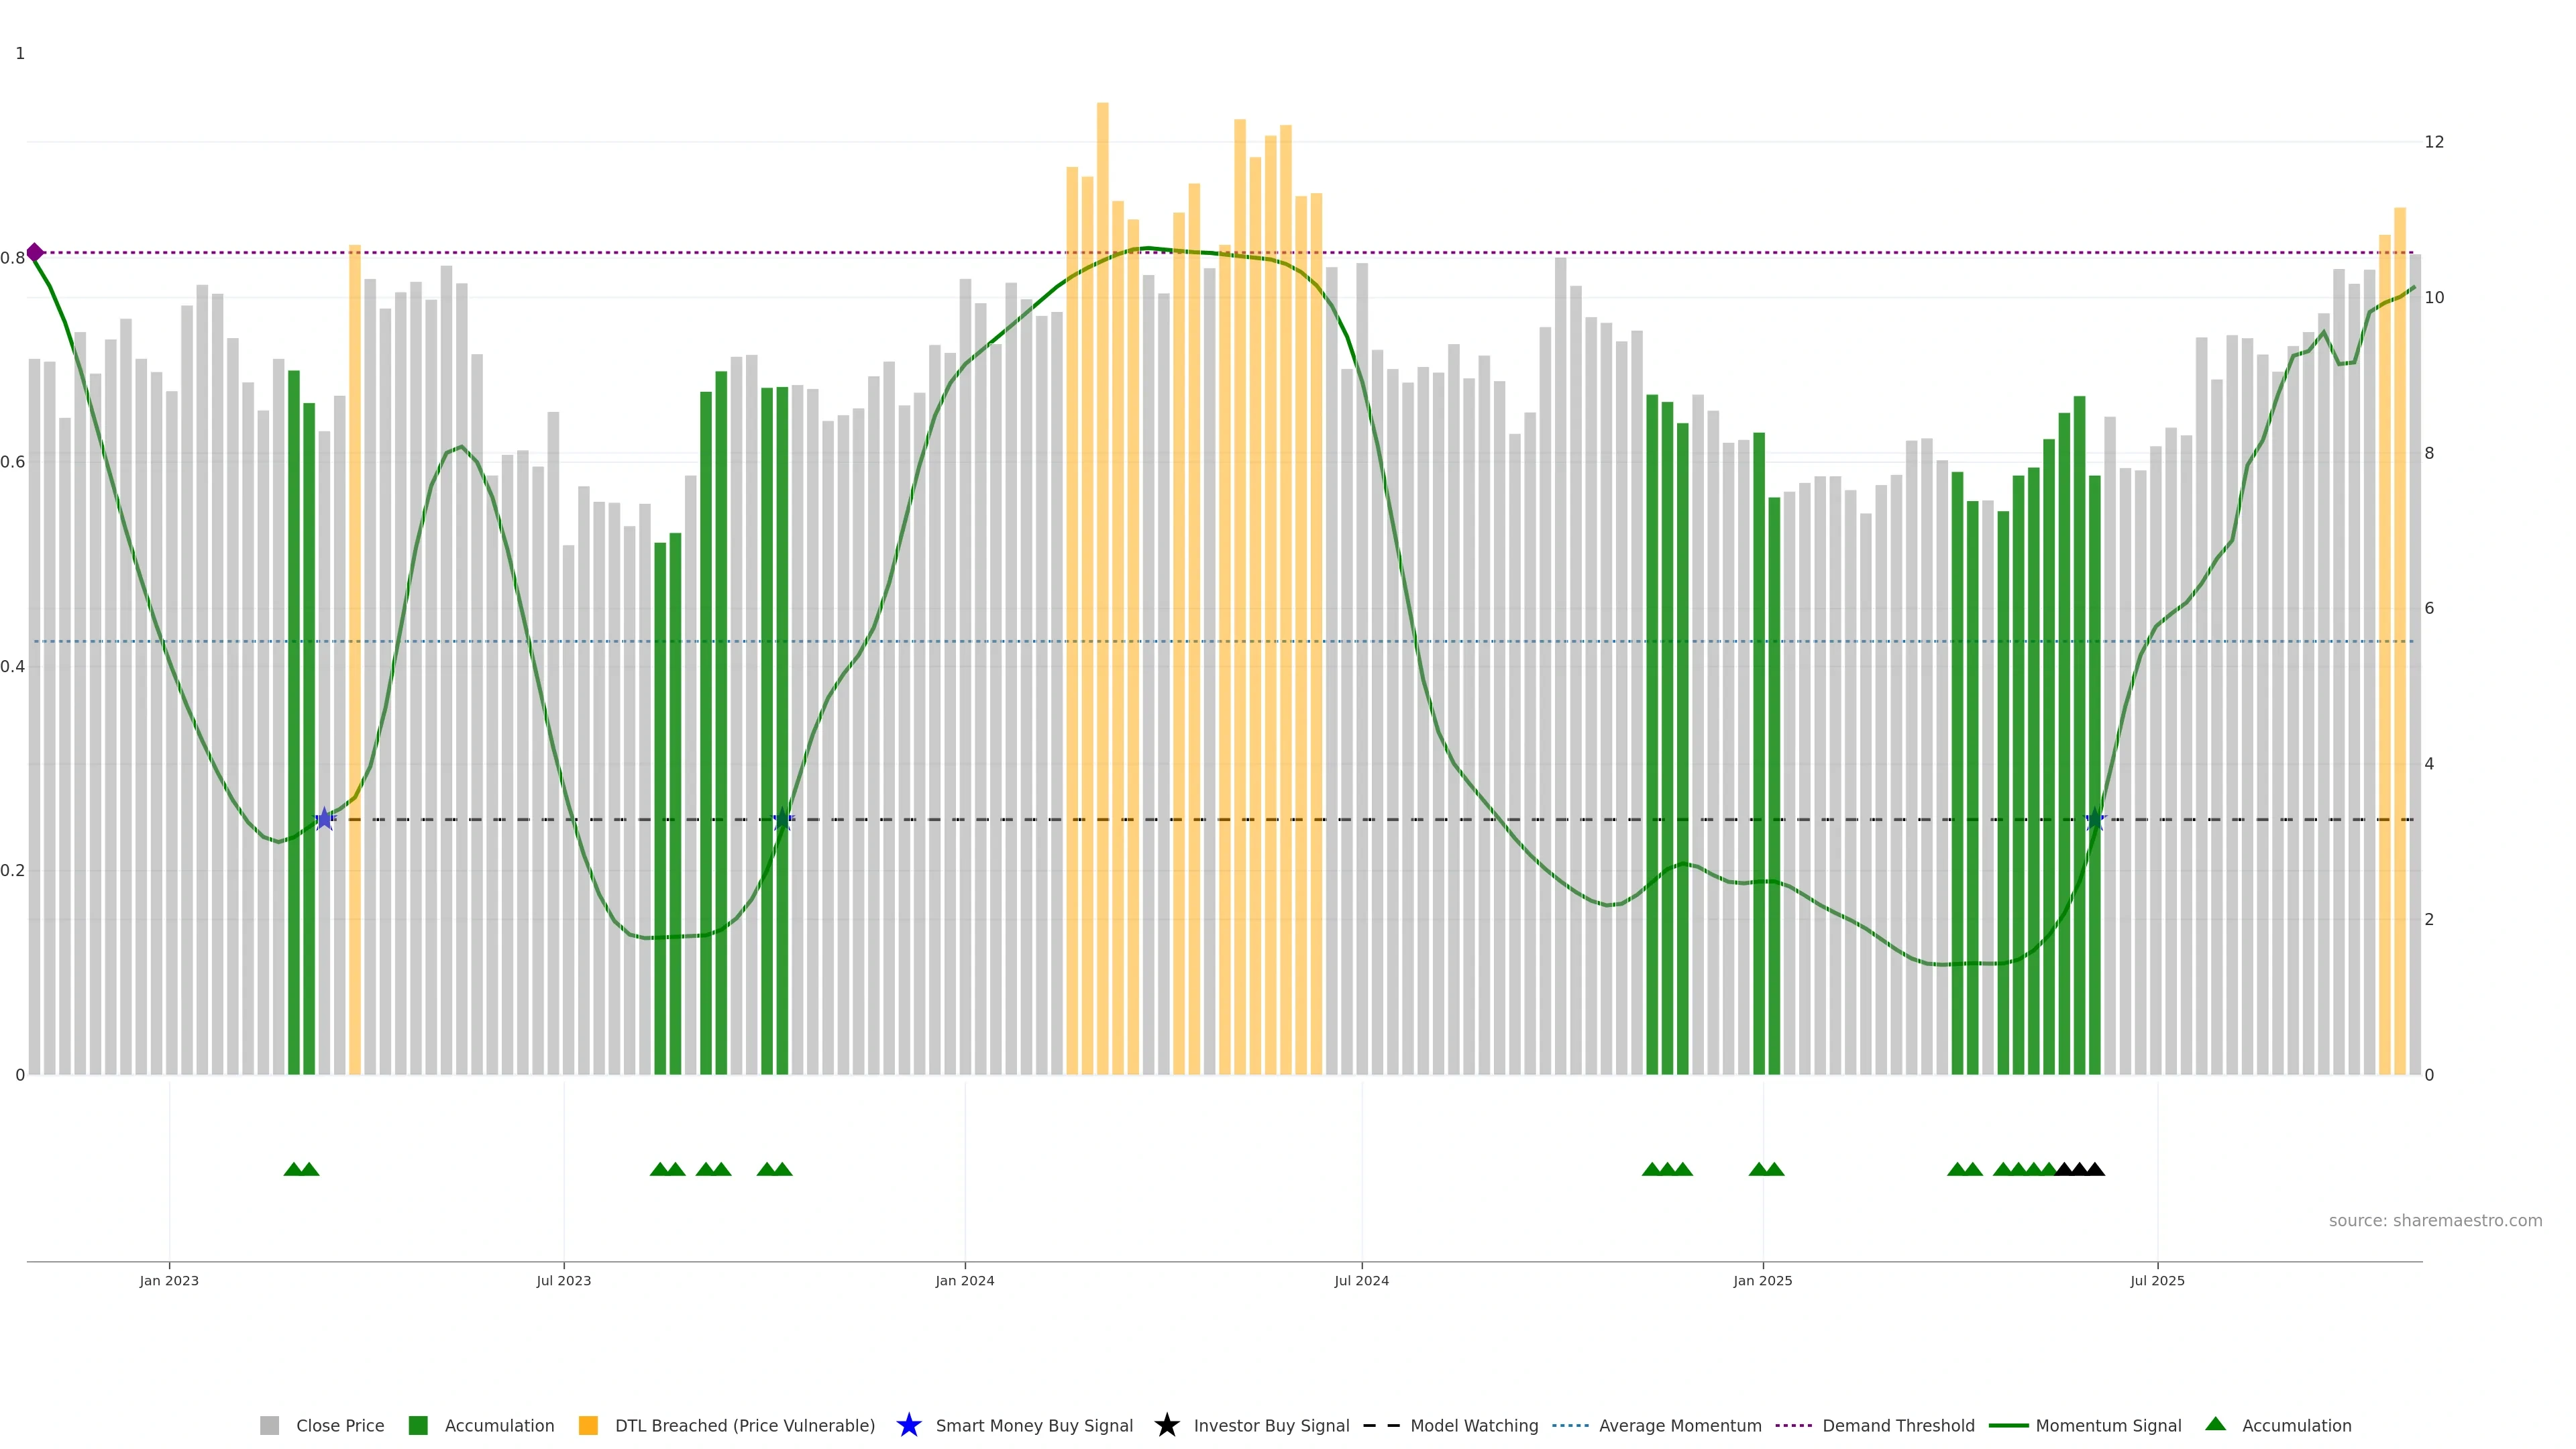Screen dimensions: 2576x1449
Task: Click the blue star marker near June 2025
Action: tap(2094, 819)
